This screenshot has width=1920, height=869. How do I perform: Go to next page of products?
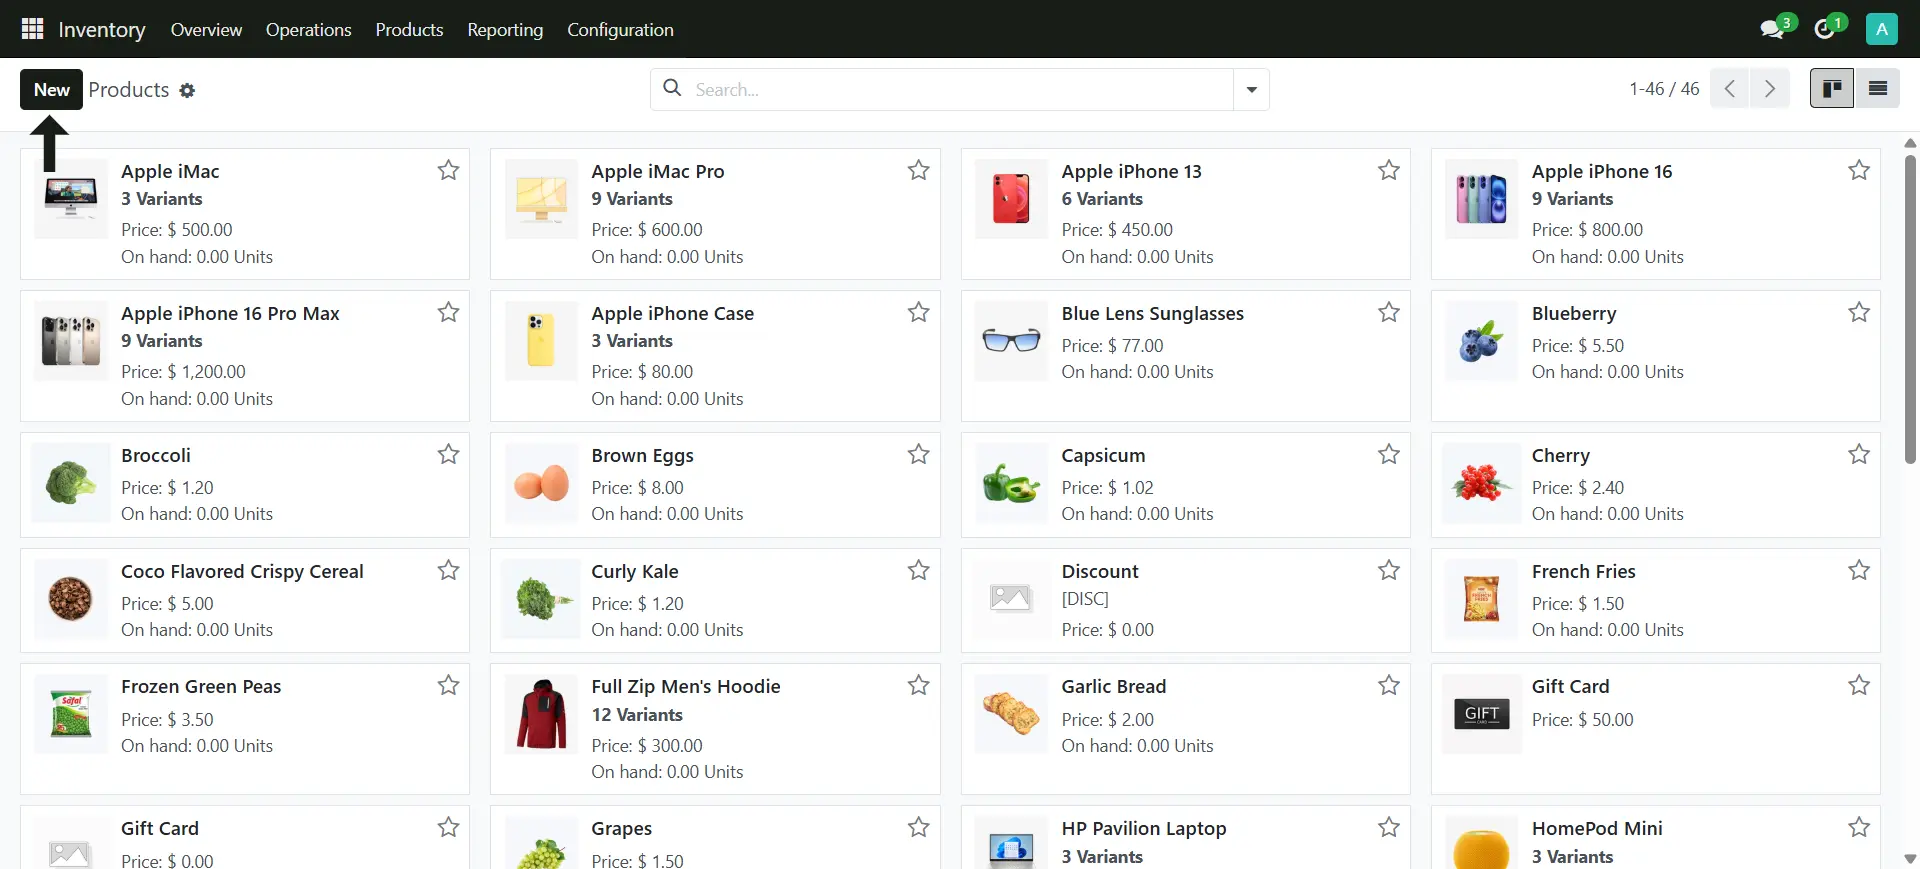click(1770, 89)
